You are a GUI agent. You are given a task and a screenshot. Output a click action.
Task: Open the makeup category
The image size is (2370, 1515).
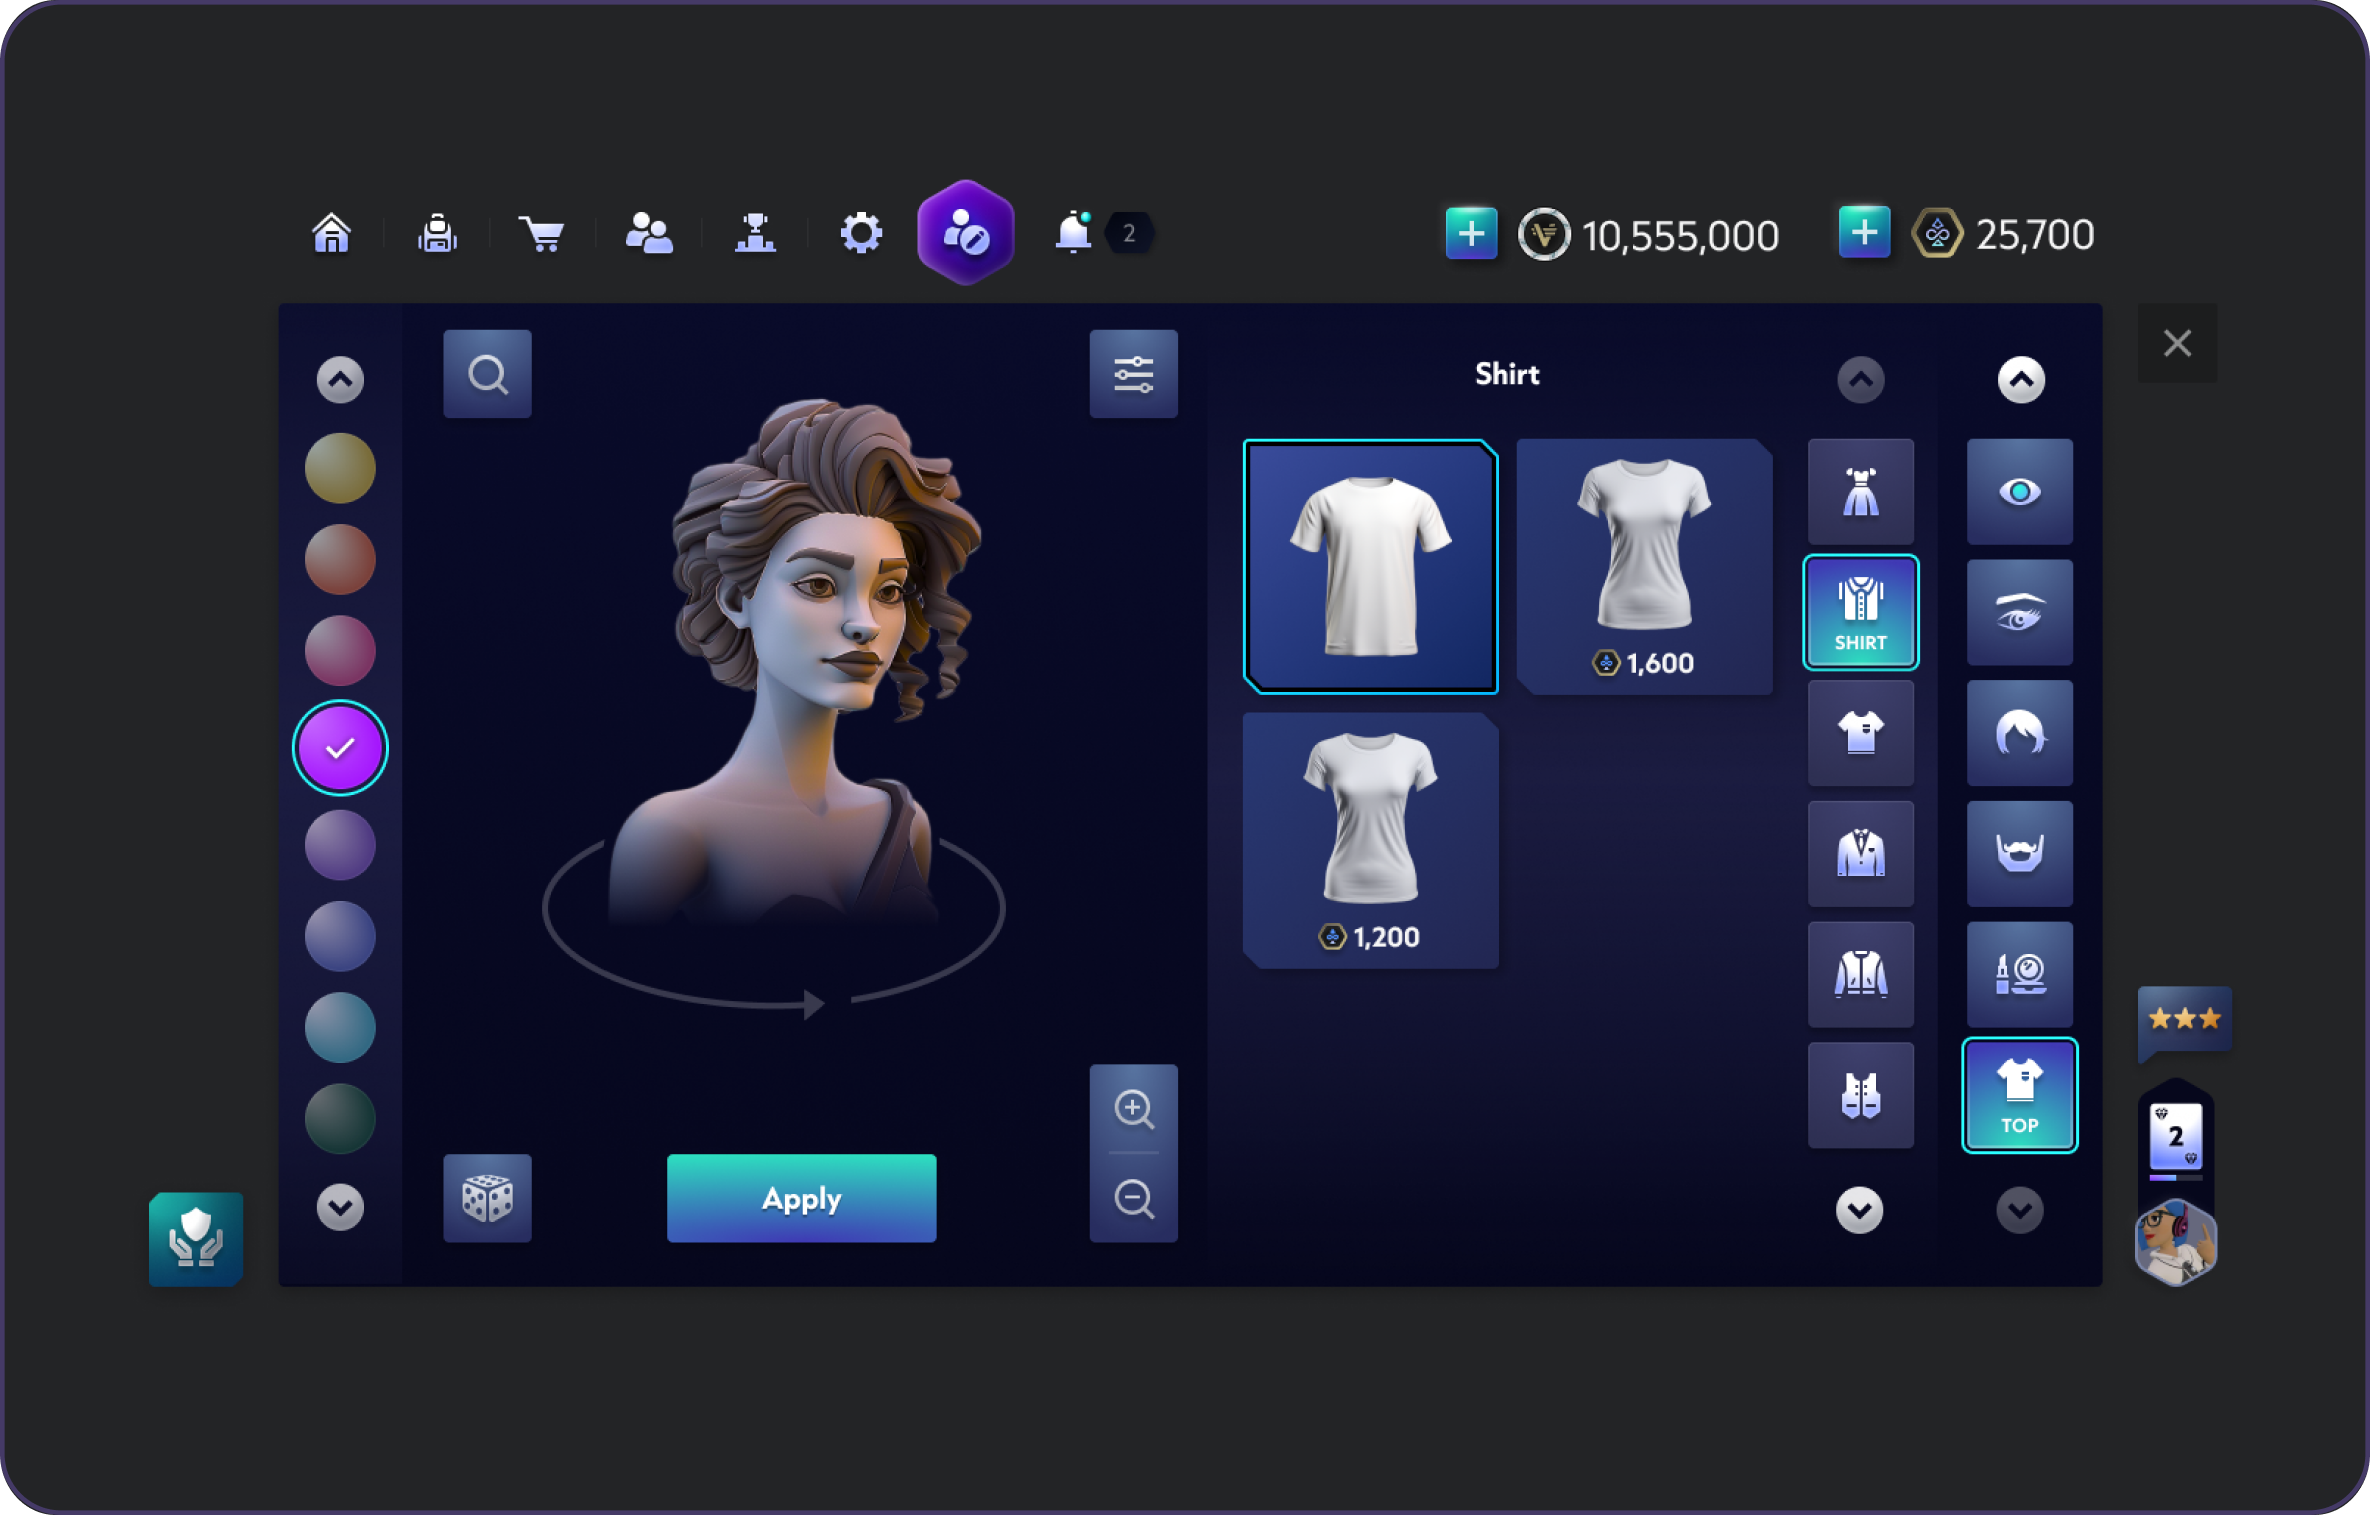(2019, 974)
